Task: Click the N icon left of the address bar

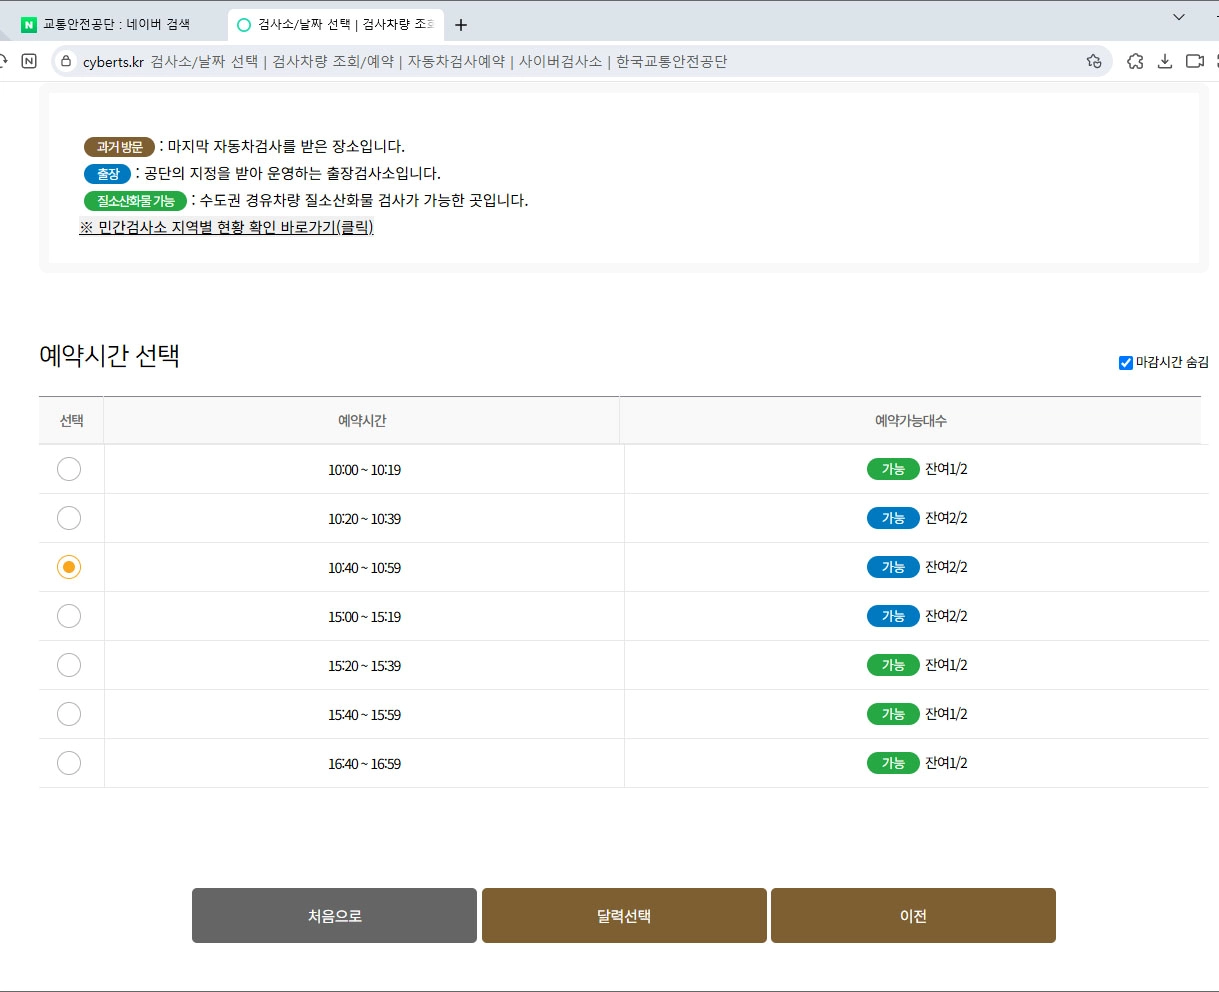Action: (29, 61)
